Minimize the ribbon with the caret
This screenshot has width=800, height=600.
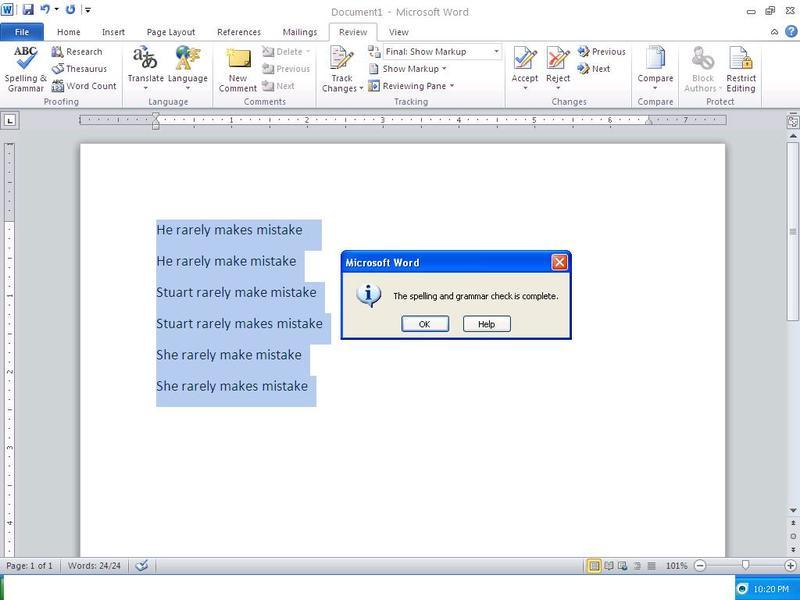click(774, 32)
